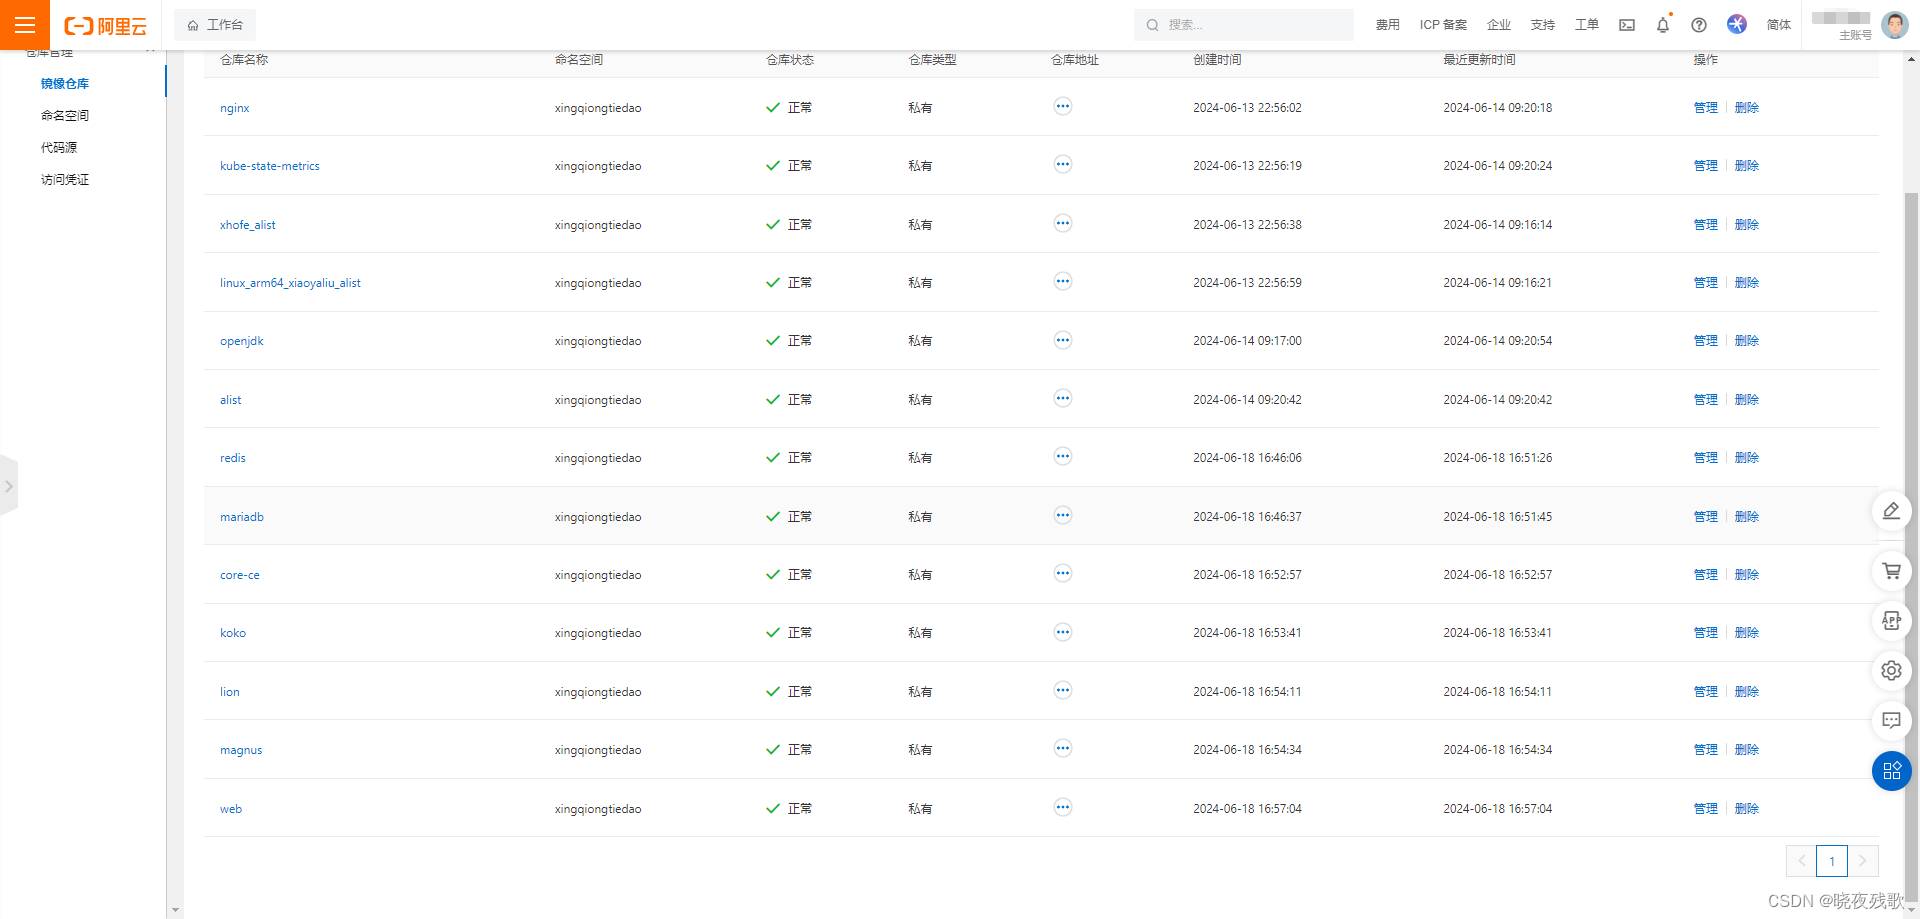Image resolution: width=1920 pixels, height=919 pixels.
Task: Show repository address for openjdk
Action: pyautogui.click(x=1062, y=340)
